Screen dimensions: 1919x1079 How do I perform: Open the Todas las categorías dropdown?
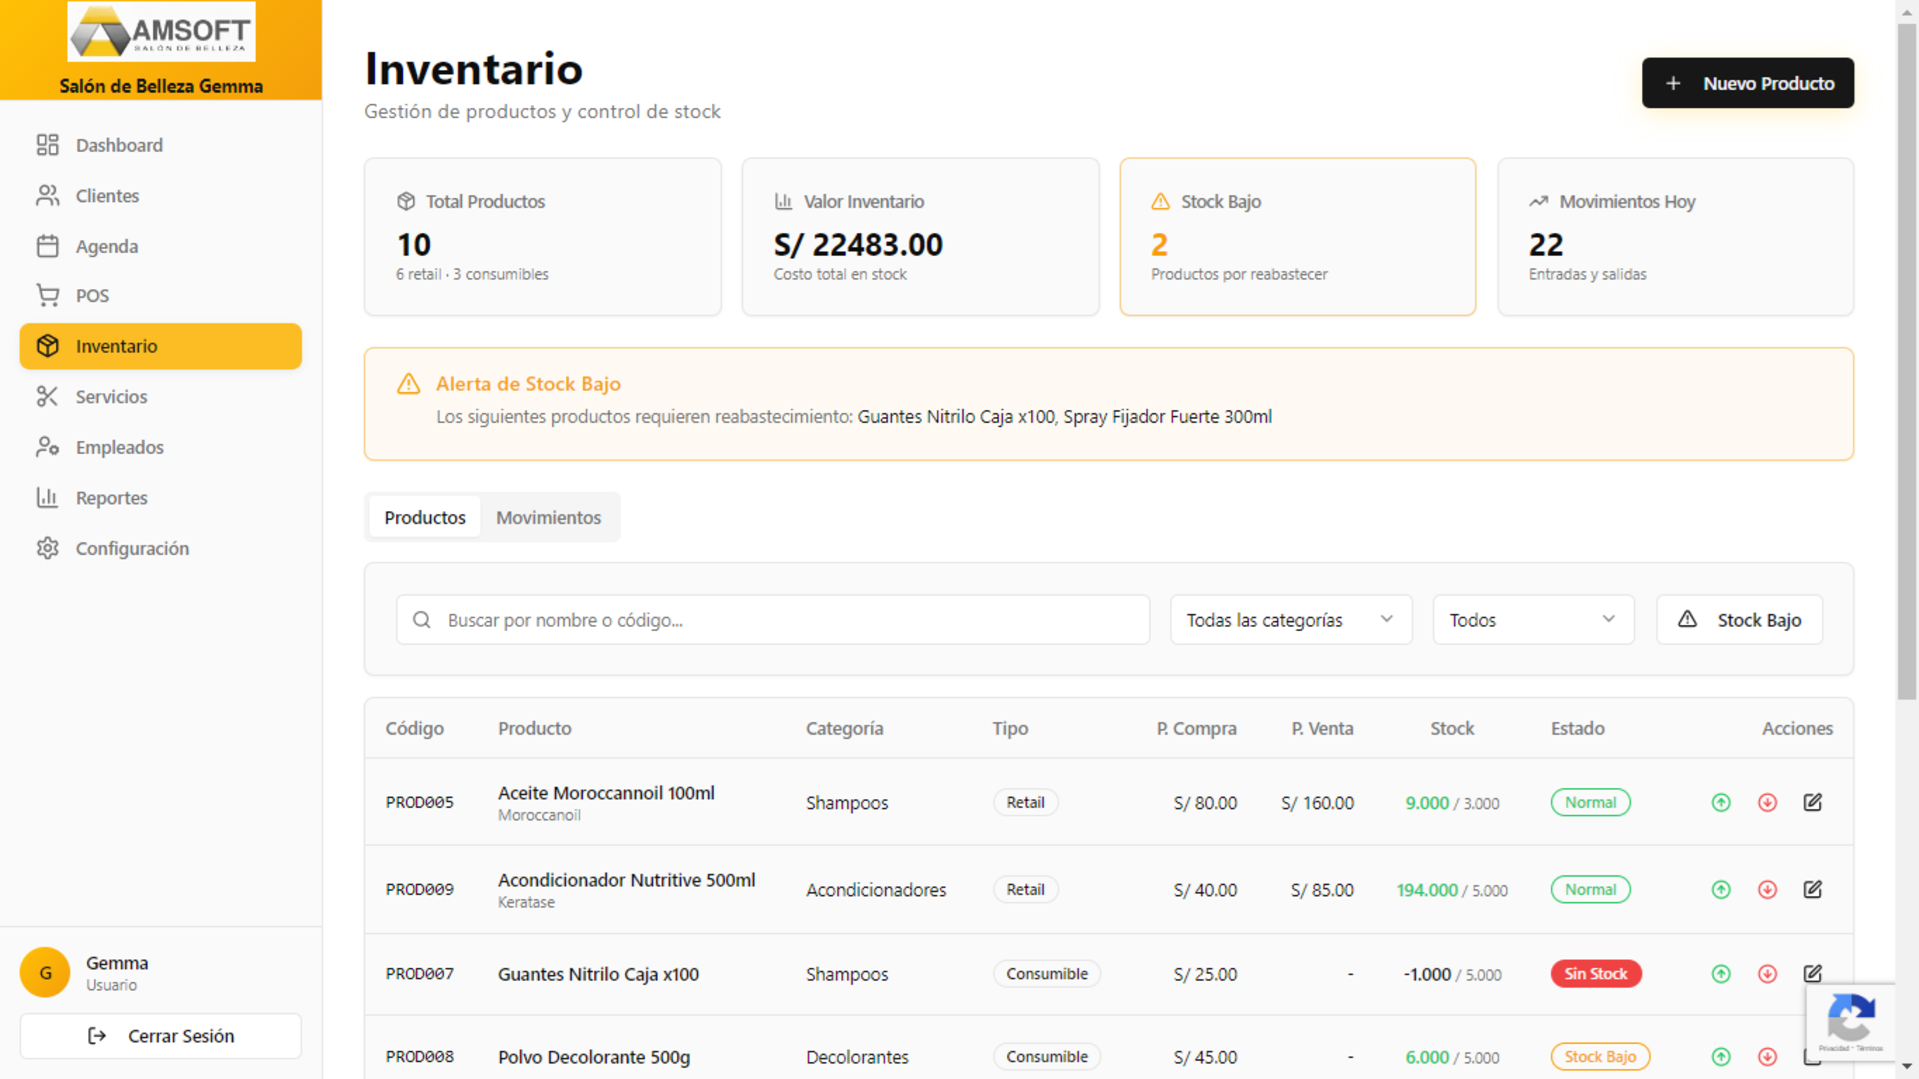tap(1290, 619)
